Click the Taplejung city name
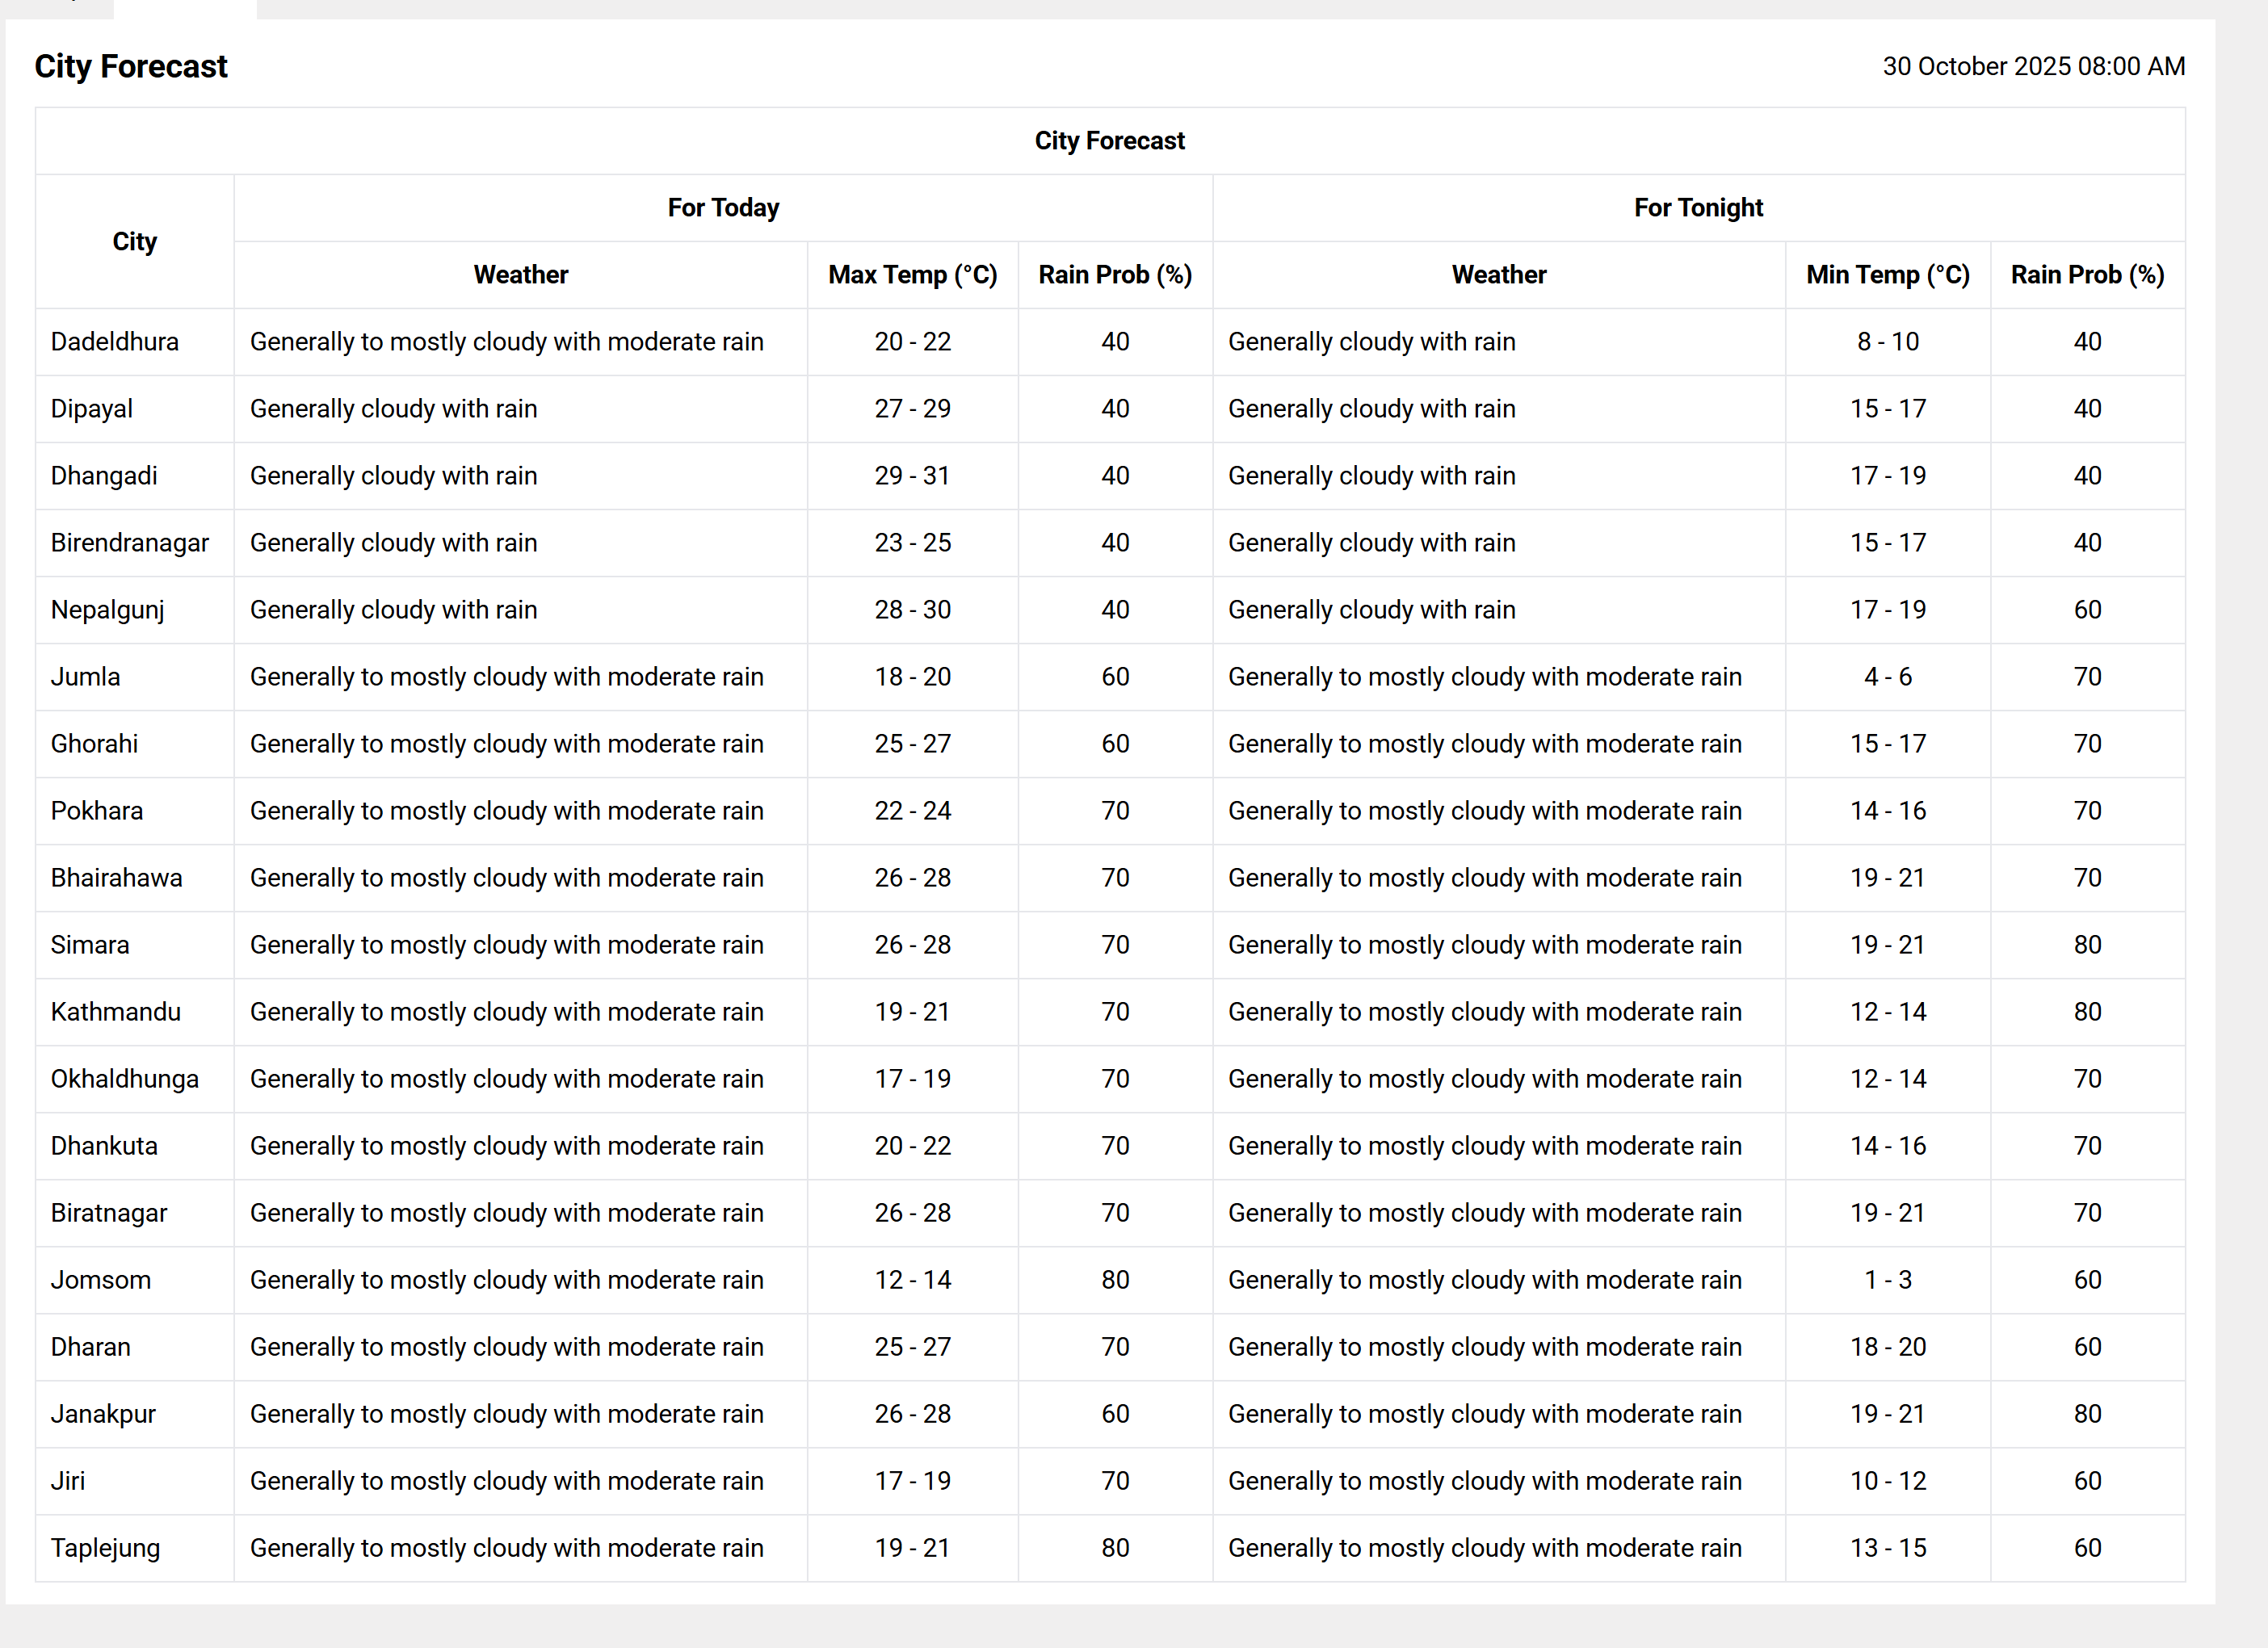 [x=105, y=1547]
